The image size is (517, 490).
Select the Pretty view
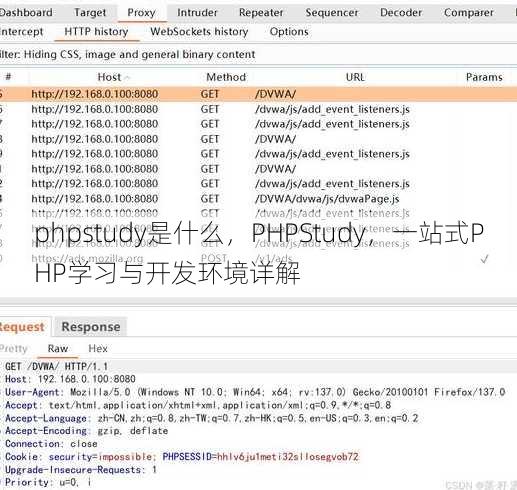(x=14, y=349)
